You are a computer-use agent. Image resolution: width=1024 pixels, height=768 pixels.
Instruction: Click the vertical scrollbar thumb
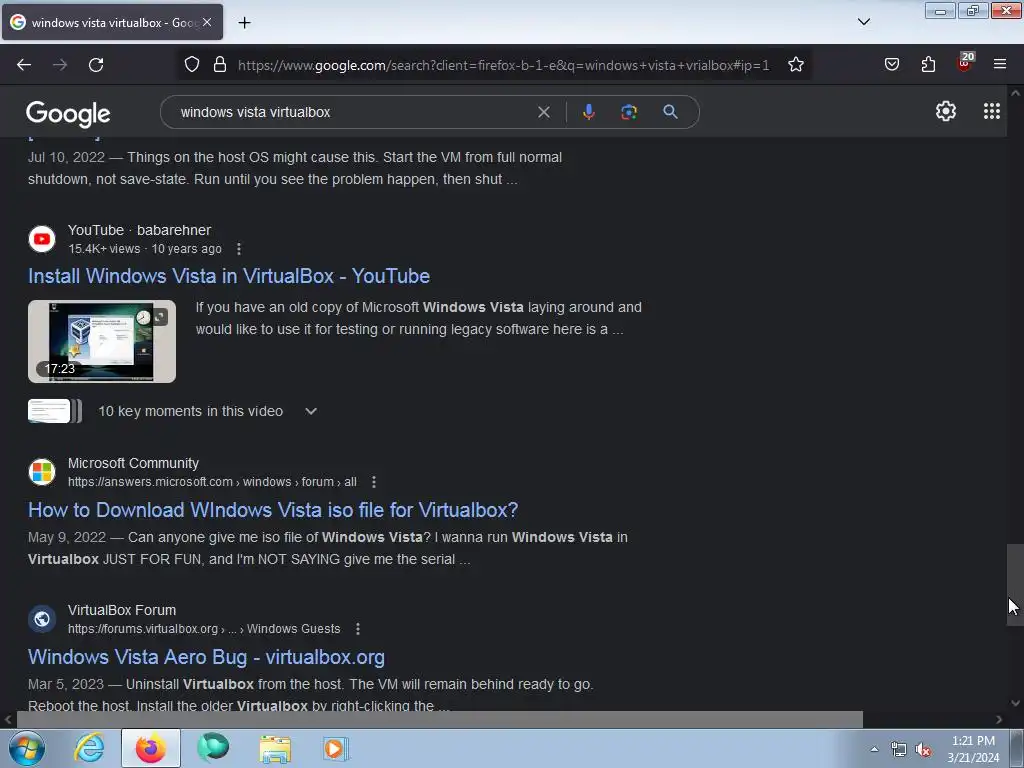(x=1015, y=584)
